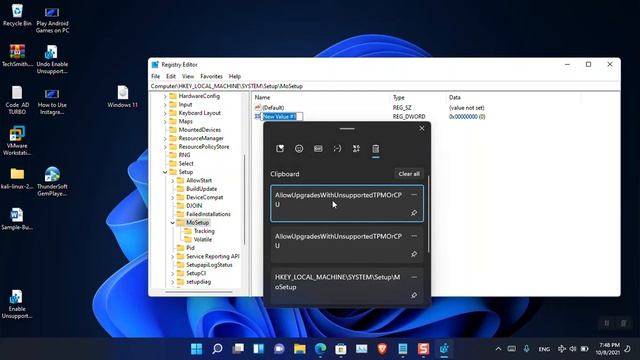Open Microsoft Edge from taskbar
The width and height of the screenshot is (640, 360).
tap(320, 349)
